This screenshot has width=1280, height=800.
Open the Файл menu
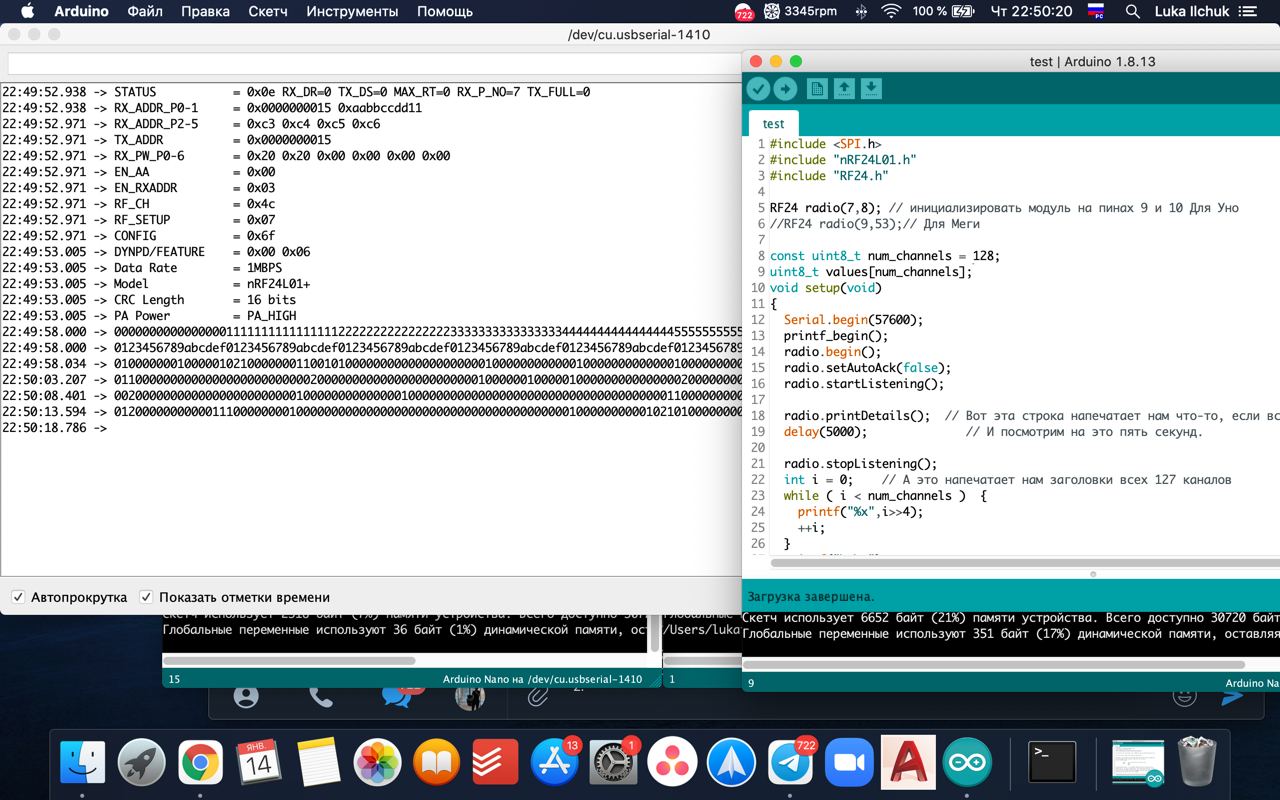pos(145,12)
